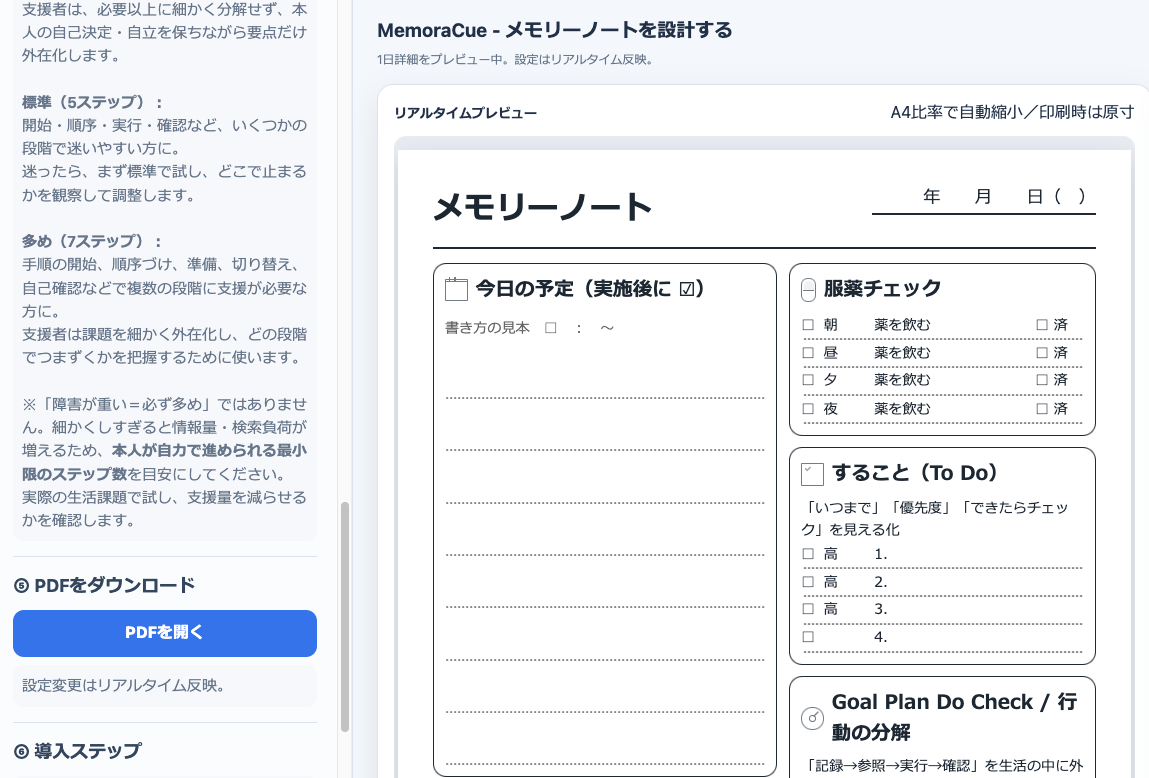Image resolution: width=1149 pixels, height=778 pixels.
Task: Check the To Do item 2 checkbox
Action: click(x=808, y=582)
